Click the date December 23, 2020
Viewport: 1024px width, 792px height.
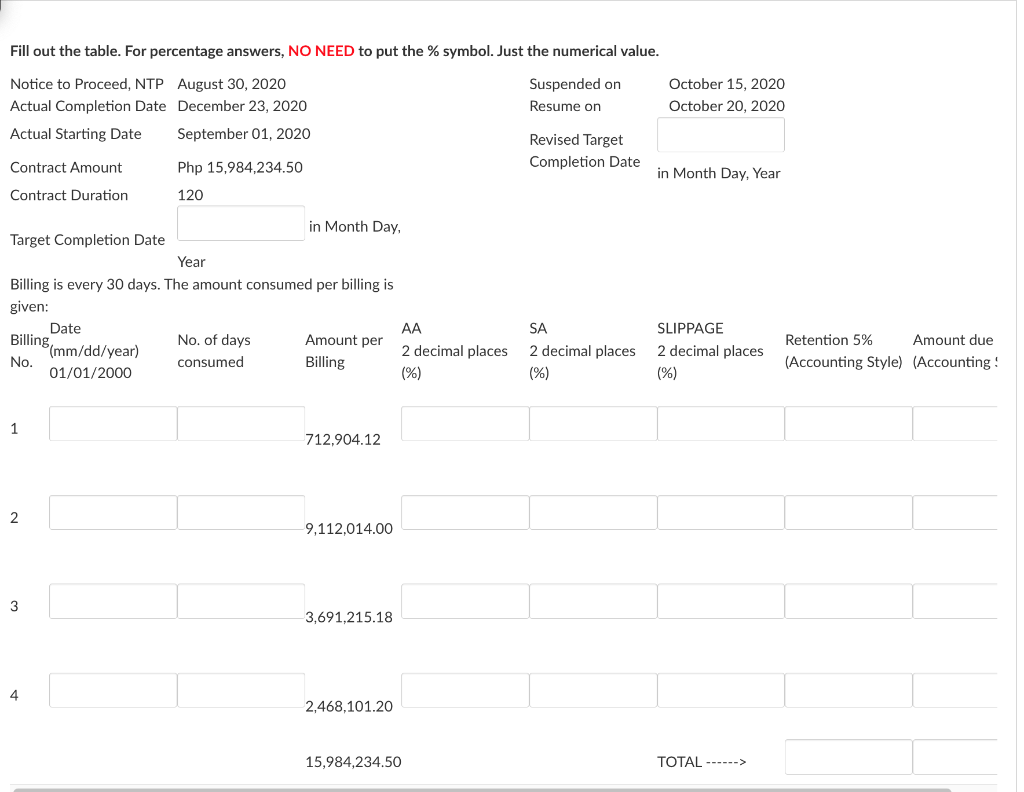(242, 106)
